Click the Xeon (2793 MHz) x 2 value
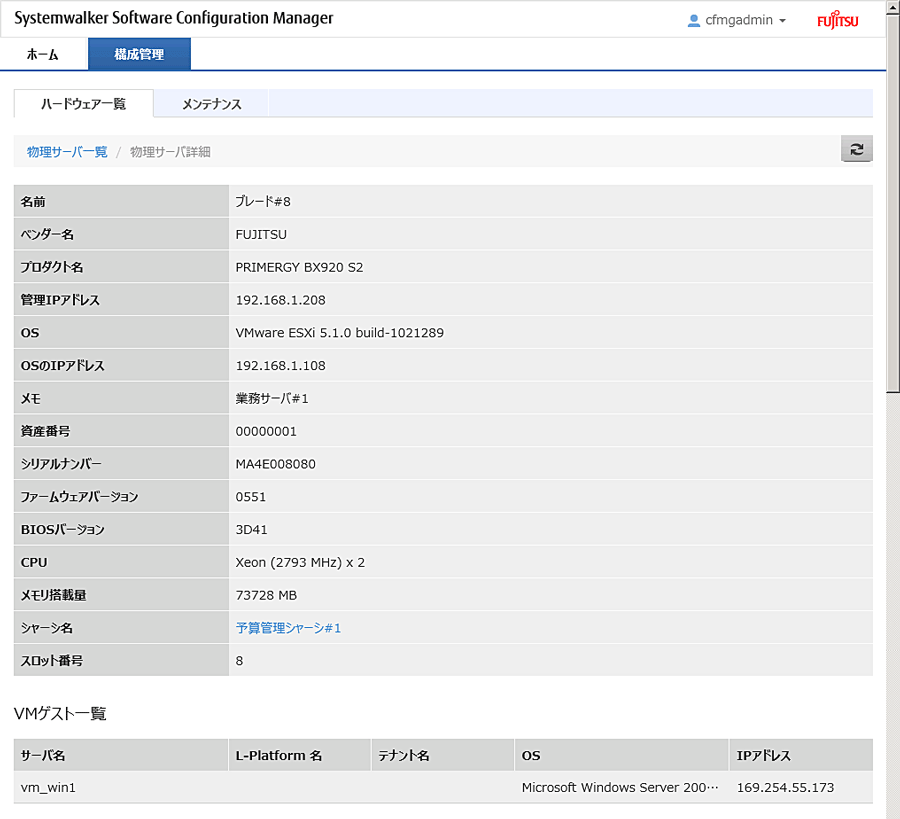The height and width of the screenshot is (819, 900). coord(300,562)
